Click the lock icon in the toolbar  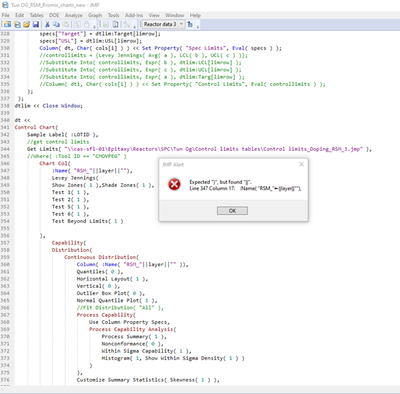[86, 24]
